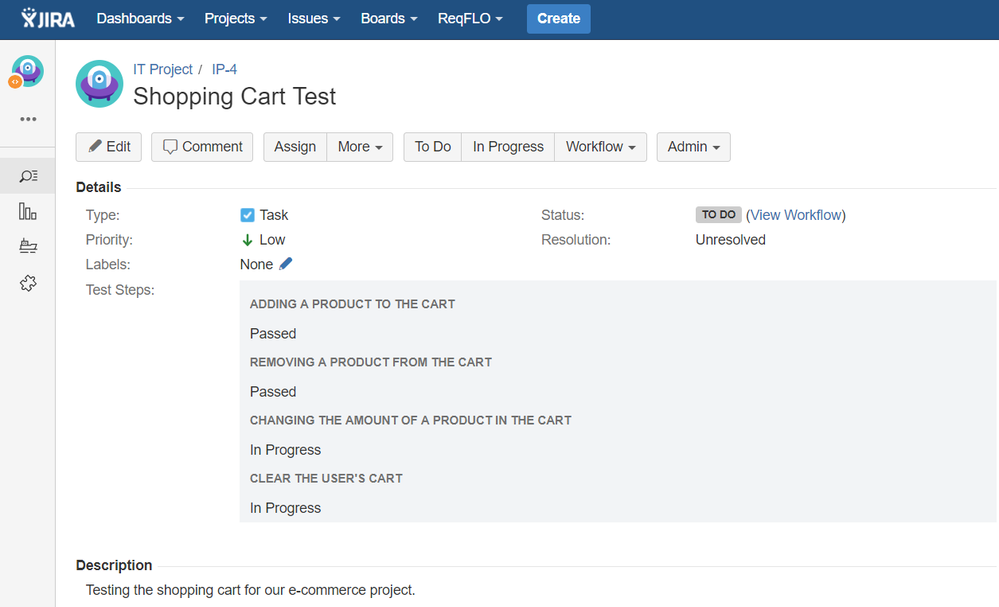Open the JIRA logo home link

pos(48,18)
